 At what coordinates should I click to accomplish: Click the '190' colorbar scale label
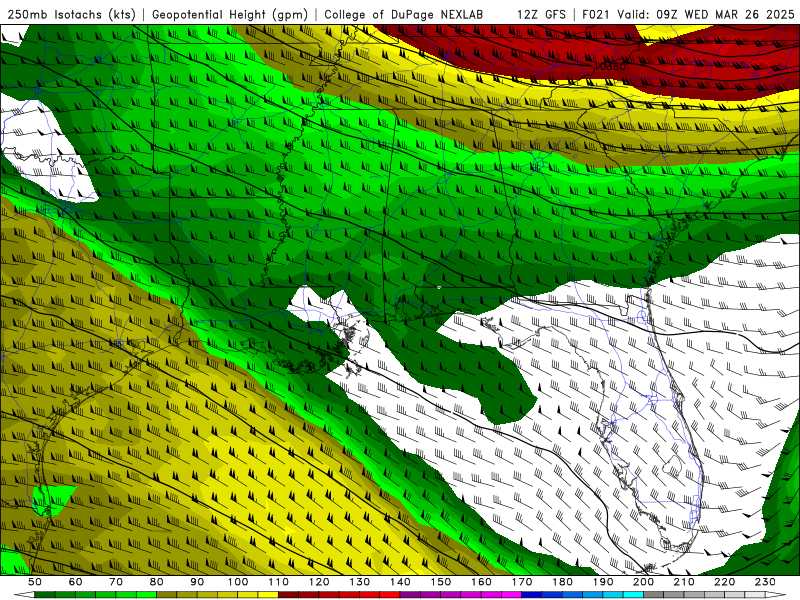603,582
